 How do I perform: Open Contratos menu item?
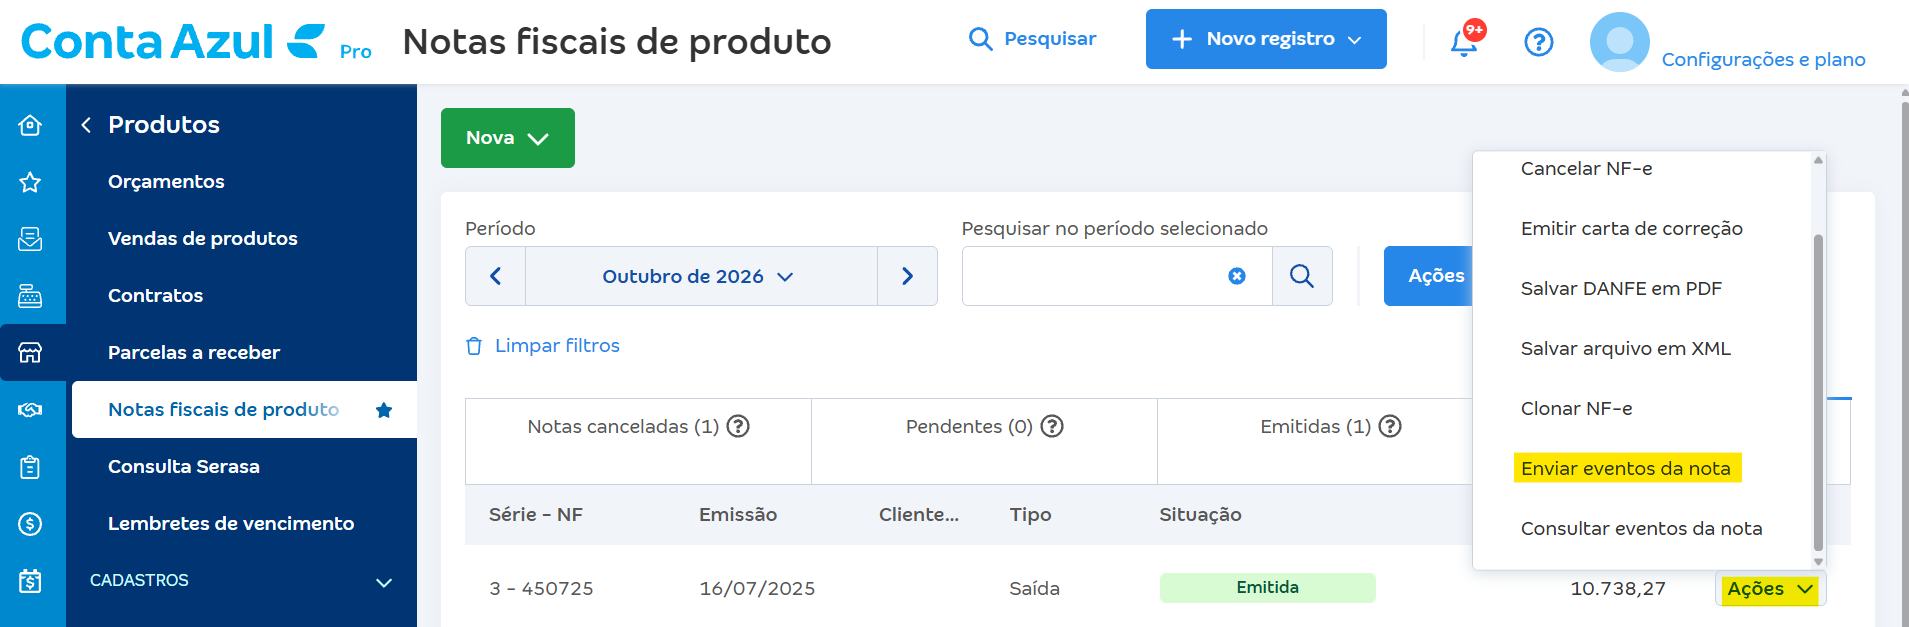tap(155, 296)
